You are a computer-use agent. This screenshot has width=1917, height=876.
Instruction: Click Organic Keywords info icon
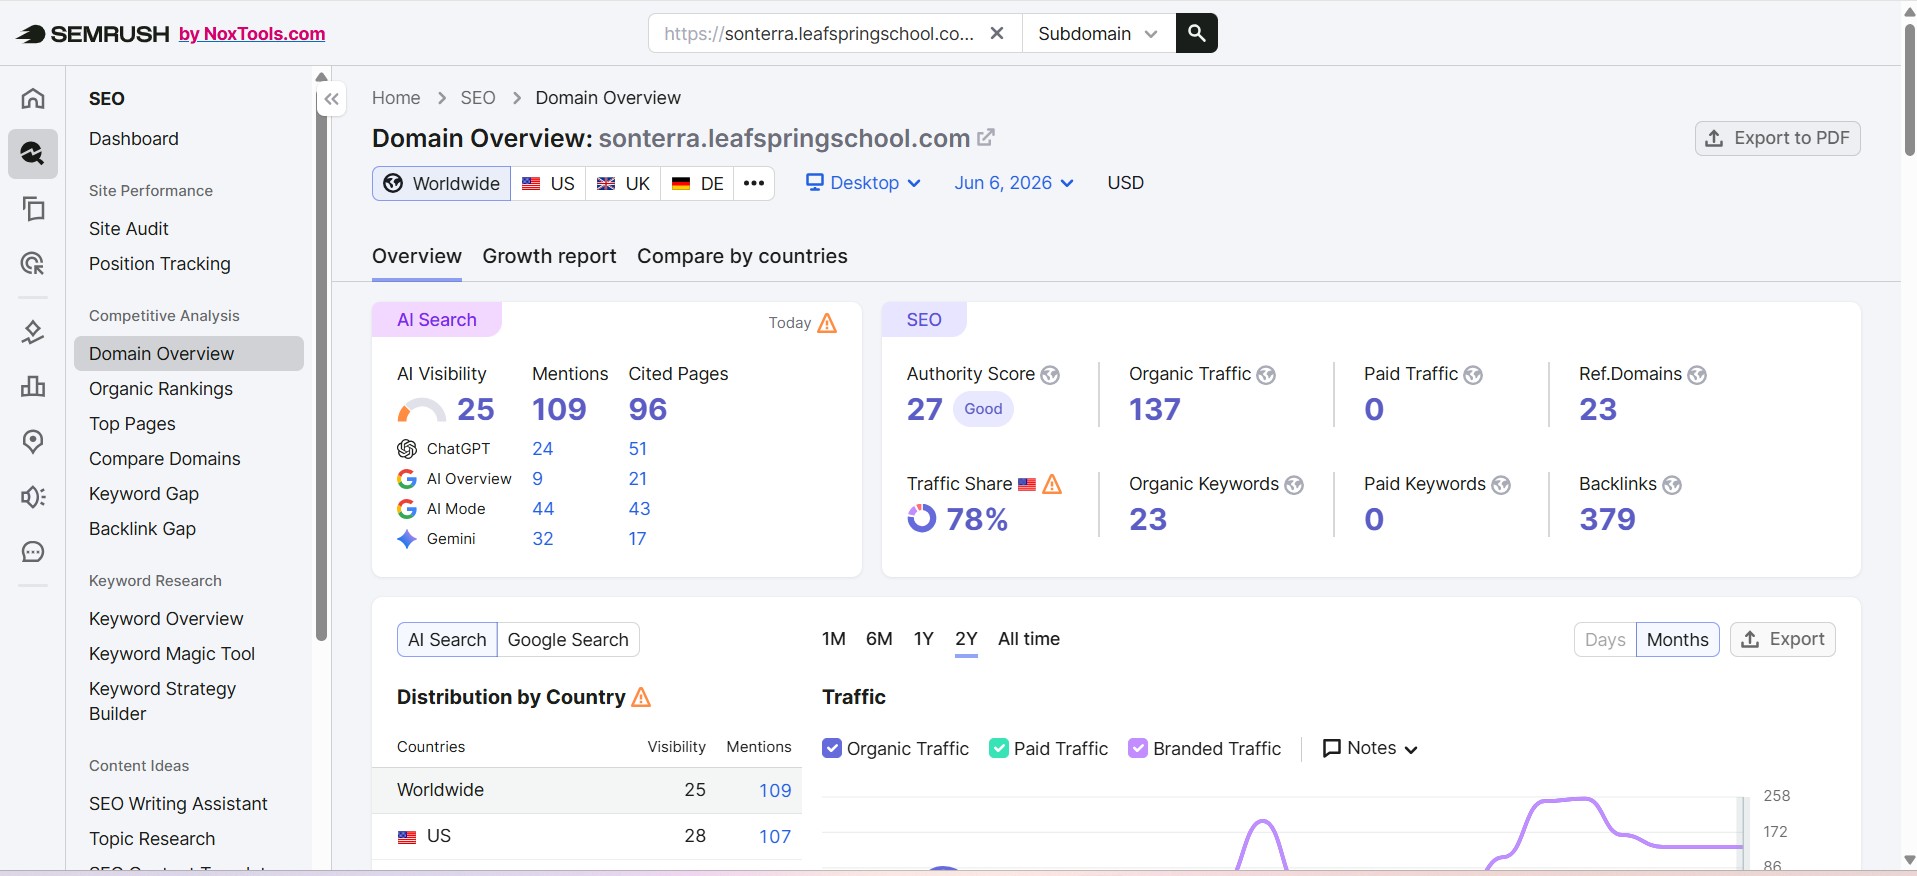(x=1294, y=485)
